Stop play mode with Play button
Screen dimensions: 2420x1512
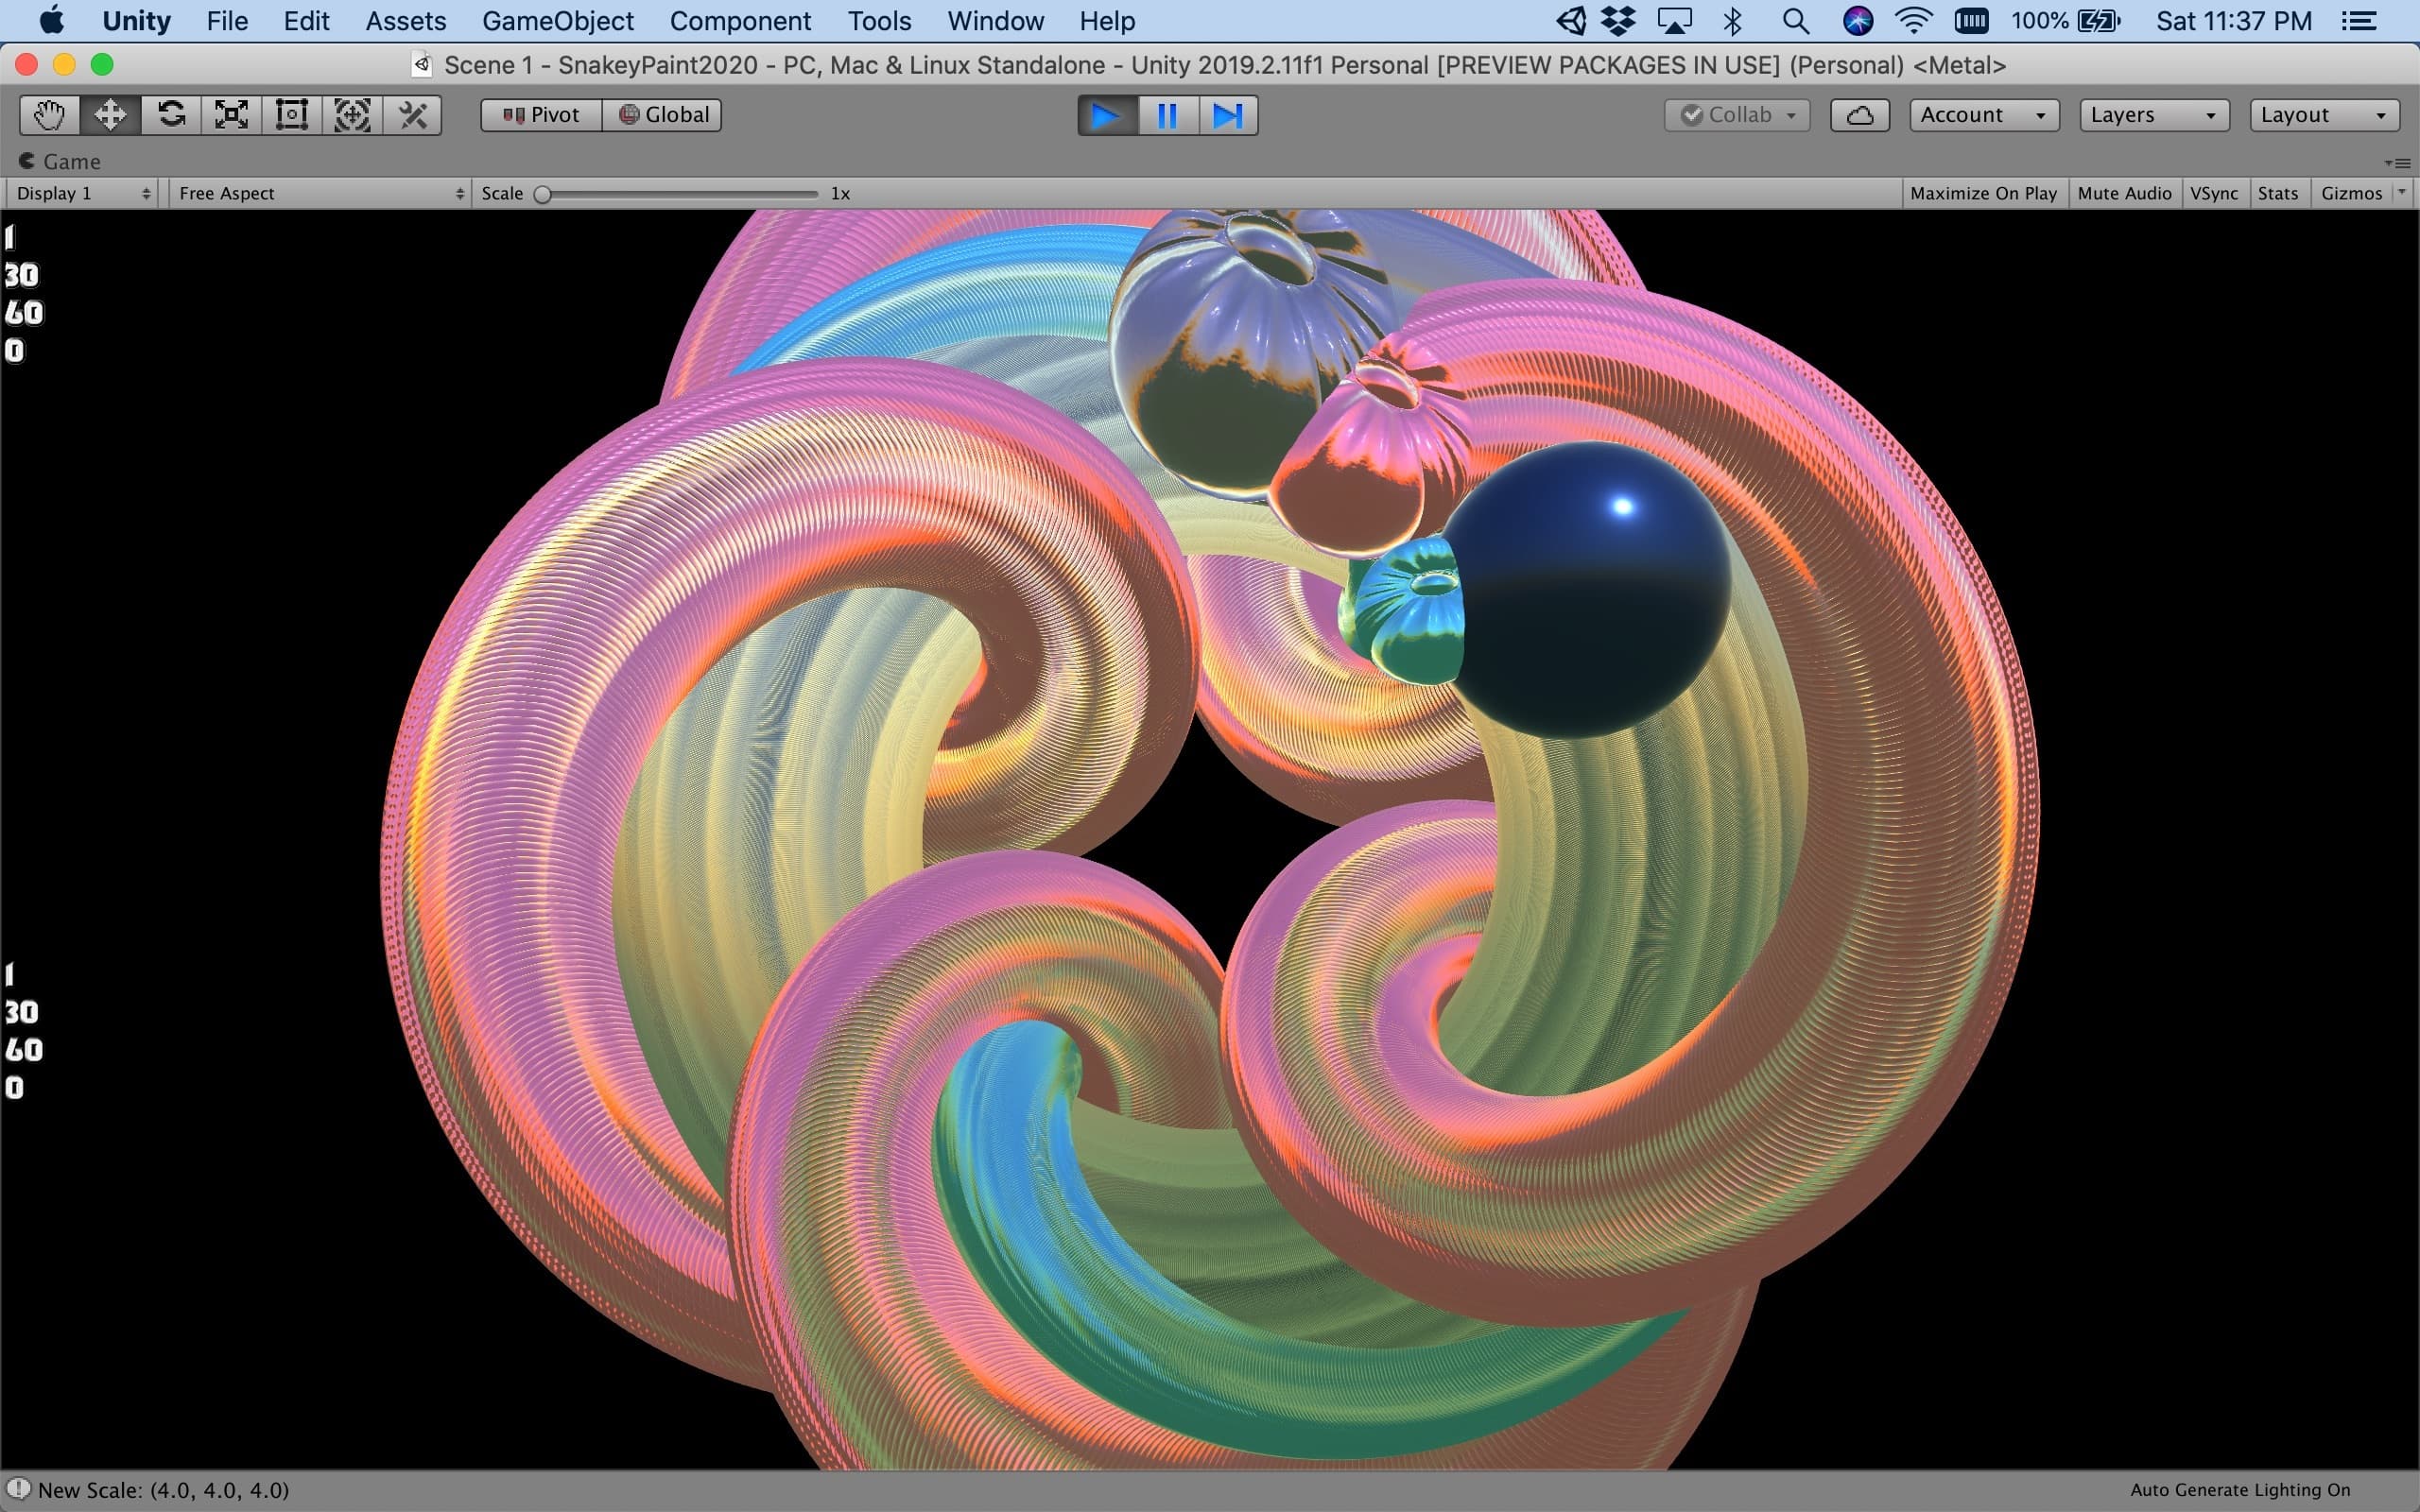click(1107, 116)
